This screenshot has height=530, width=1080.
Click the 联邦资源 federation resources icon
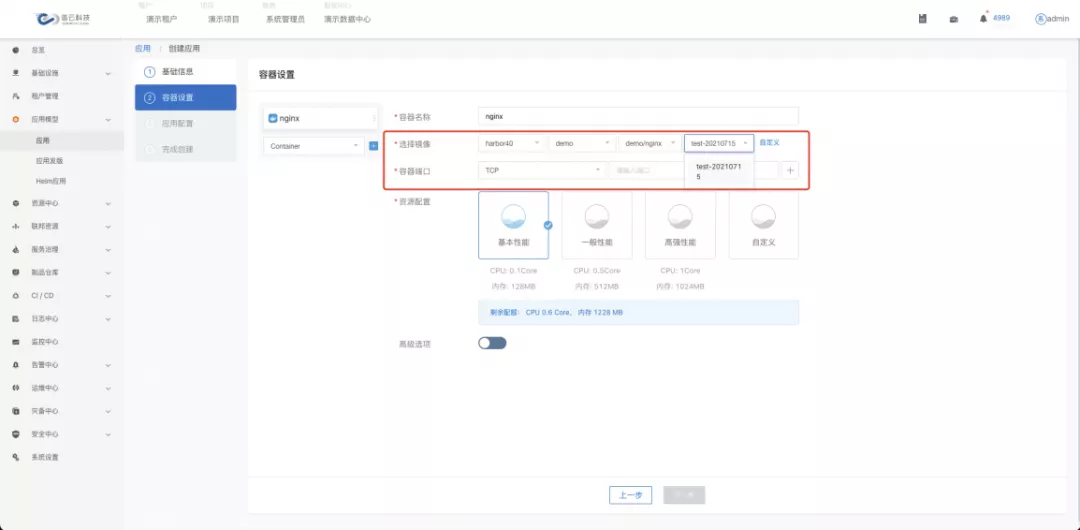pos(15,226)
